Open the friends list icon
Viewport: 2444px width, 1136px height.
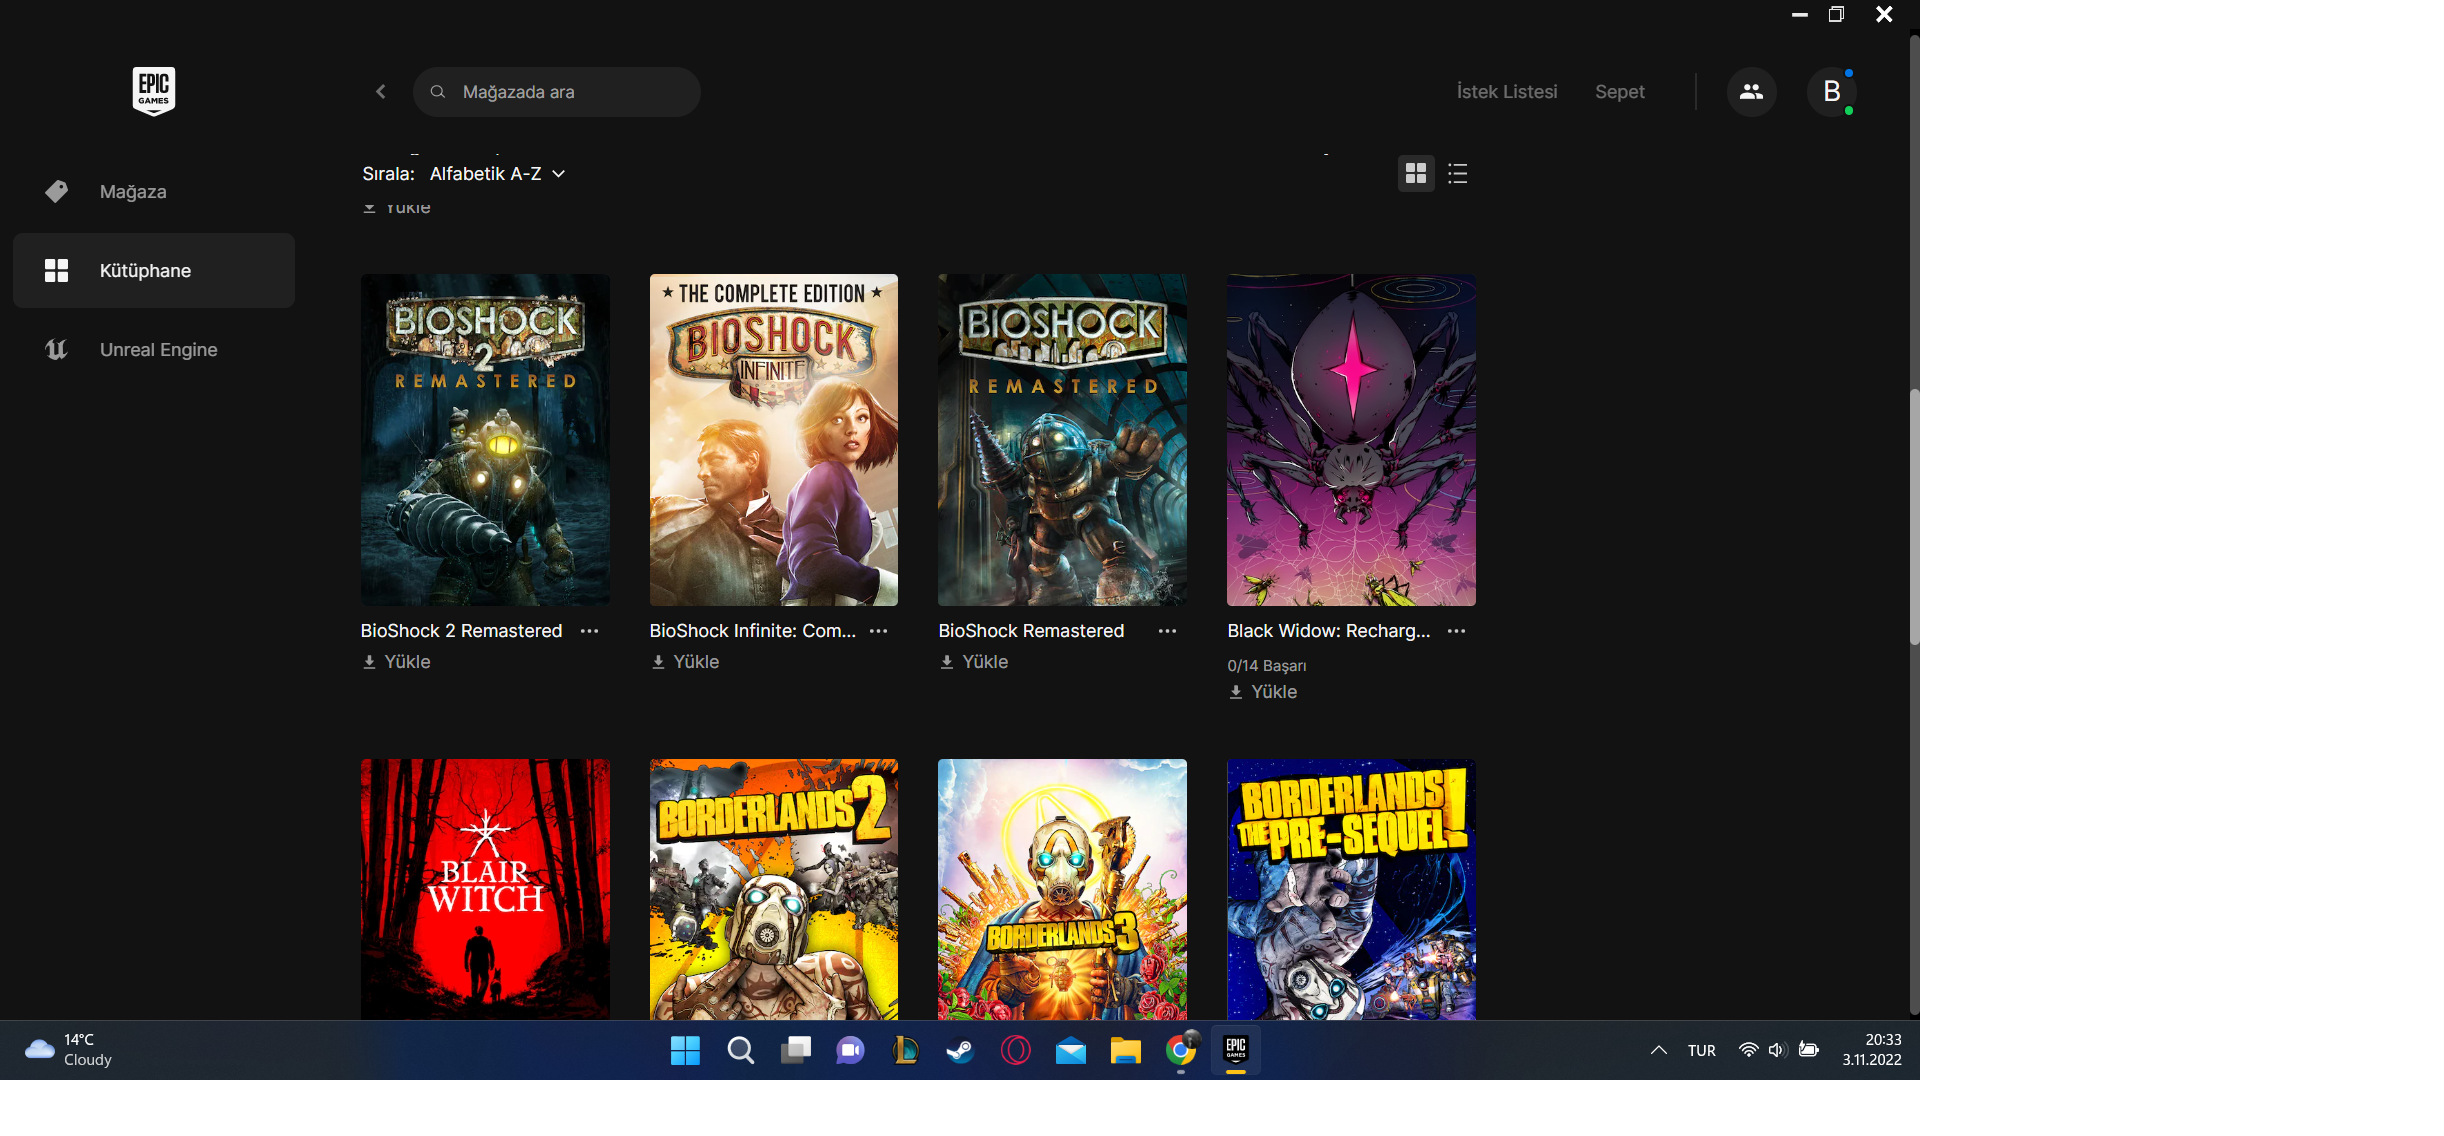coord(1751,92)
